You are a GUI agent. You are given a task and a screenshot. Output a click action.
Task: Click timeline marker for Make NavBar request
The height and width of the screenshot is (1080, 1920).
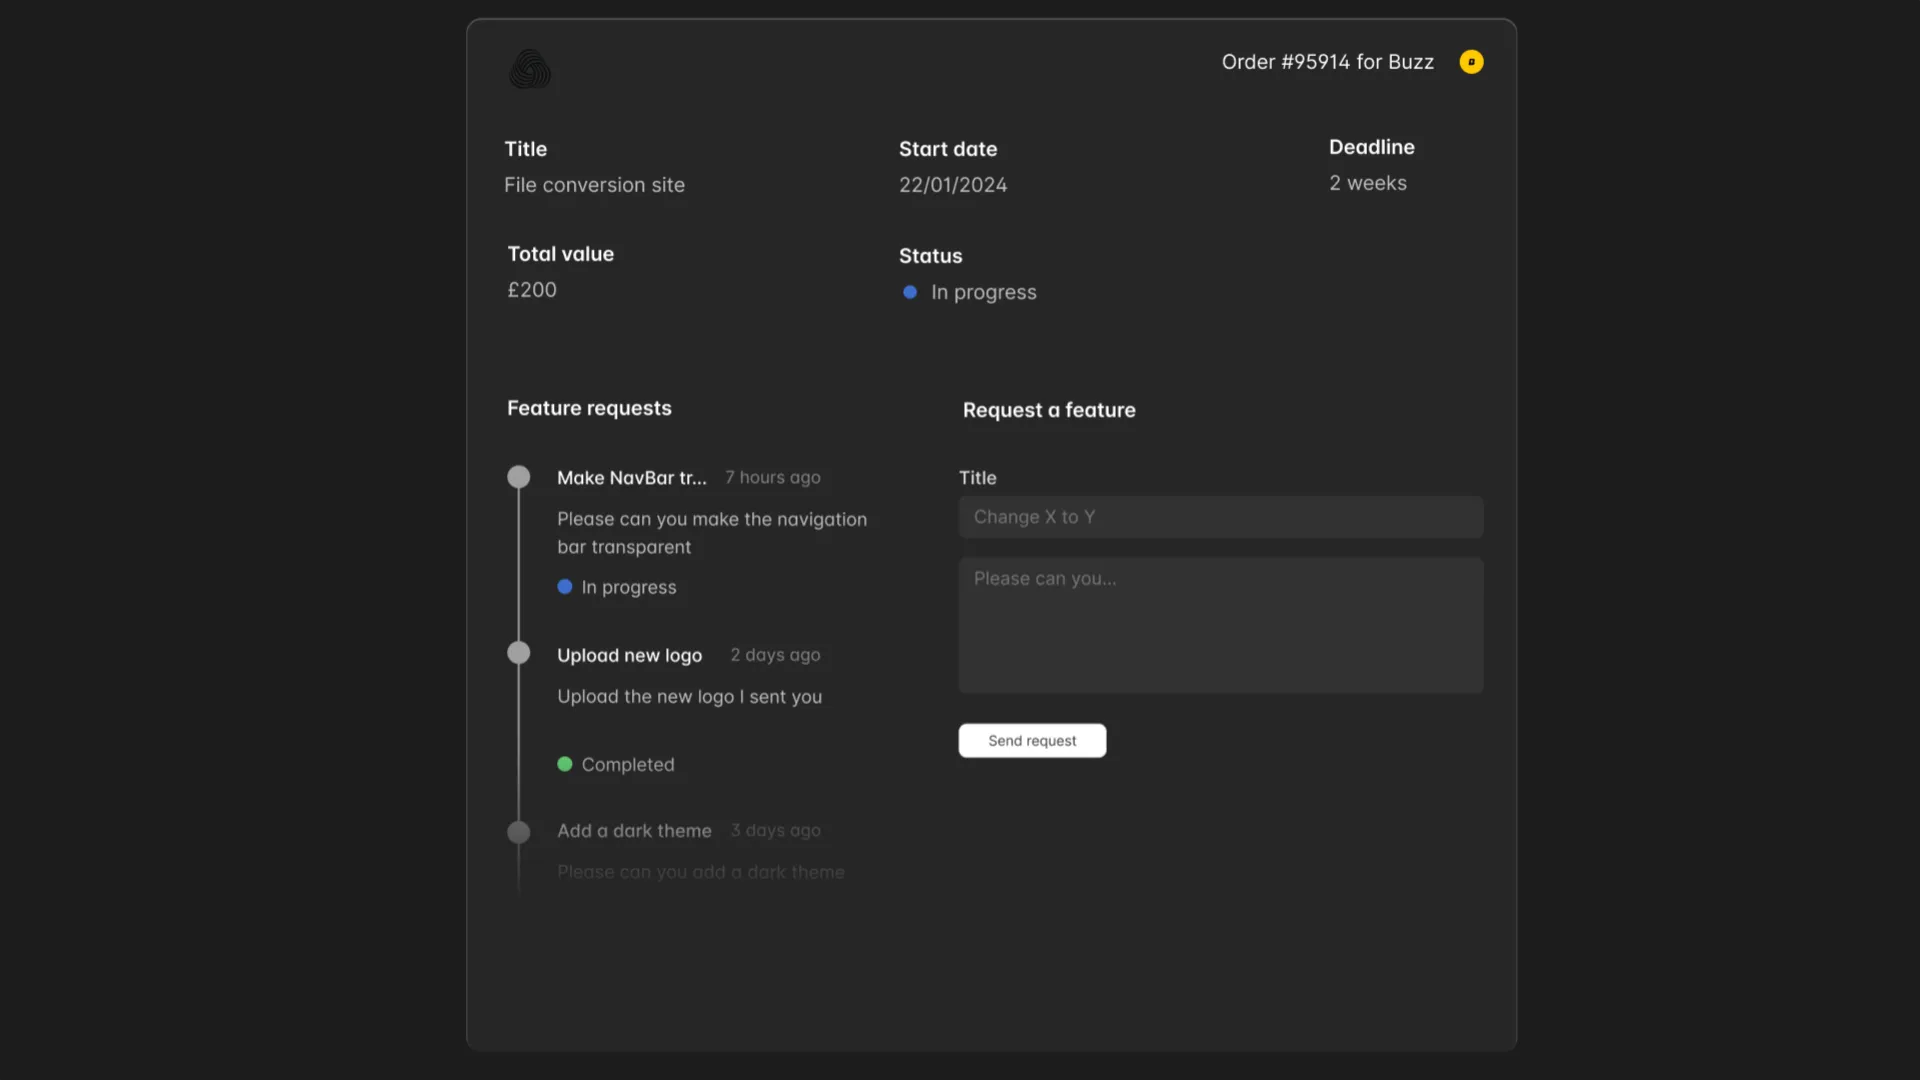tap(518, 477)
